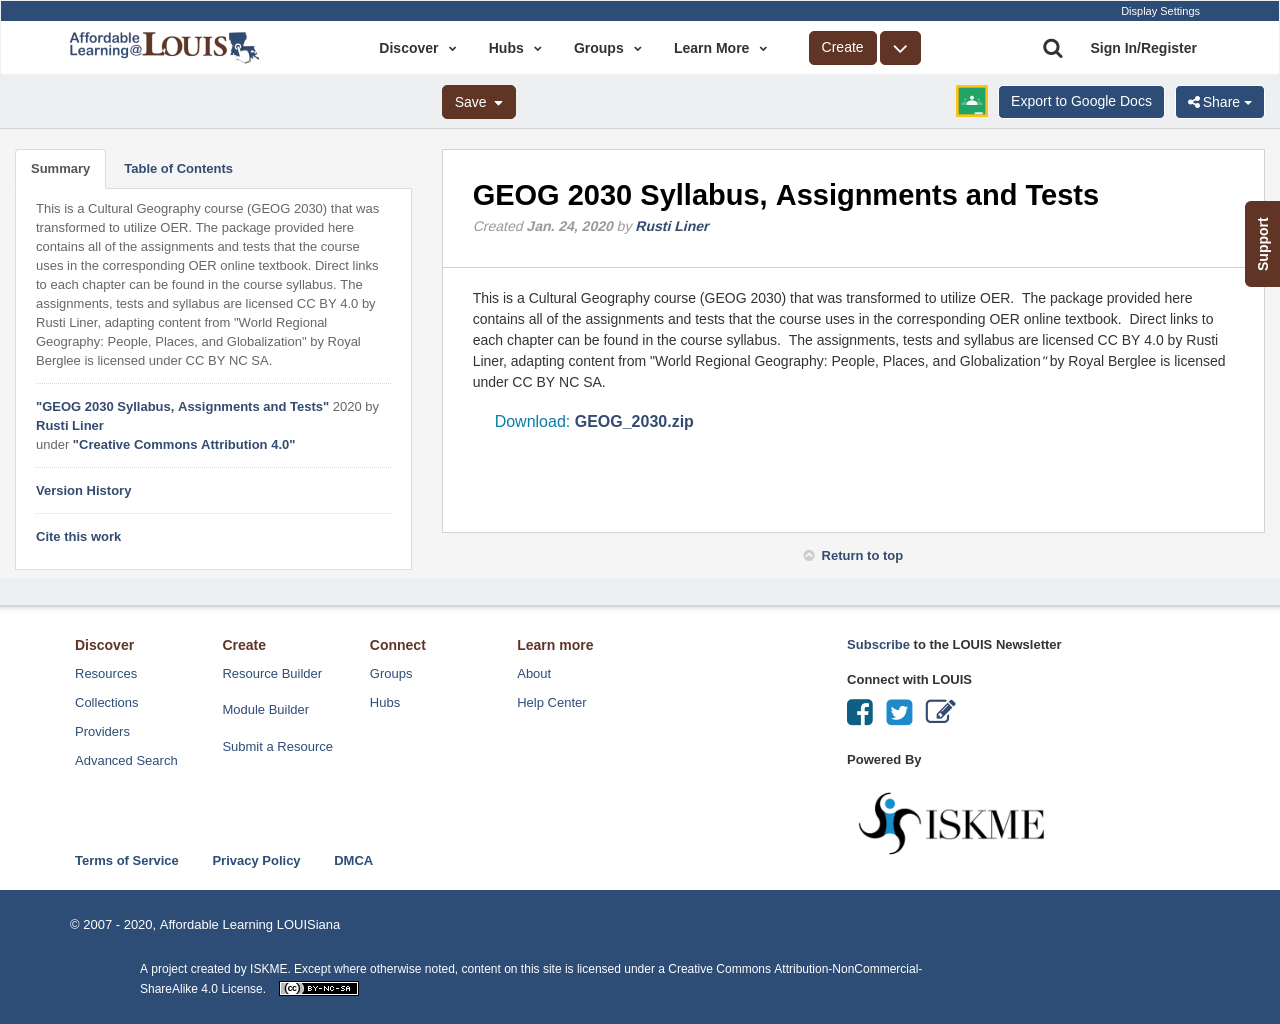The height and width of the screenshot is (1024, 1280).
Task: Open the Save dropdown button
Action: [x=478, y=102]
